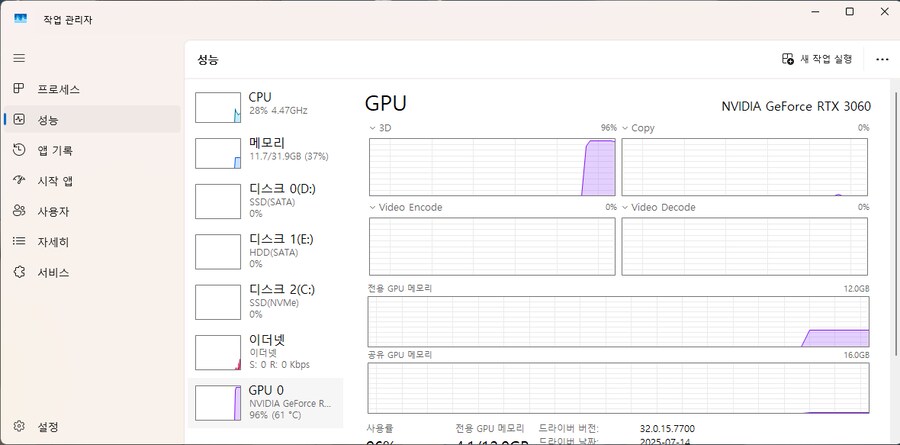Image resolution: width=900 pixels, height=445 pixels.
Task: Select the Ethernet mini graph thumbnail
Action: coord(218,353)
